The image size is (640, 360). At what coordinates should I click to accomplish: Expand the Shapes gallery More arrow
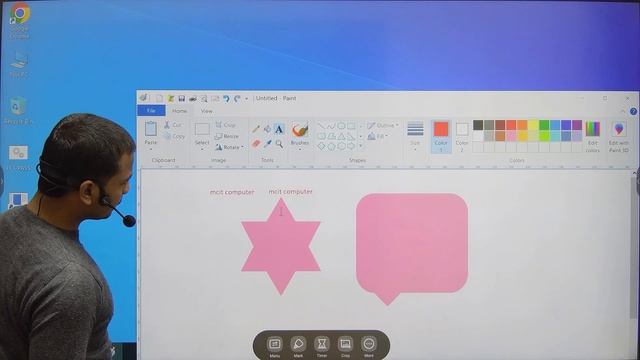click(x=361, y=146)
